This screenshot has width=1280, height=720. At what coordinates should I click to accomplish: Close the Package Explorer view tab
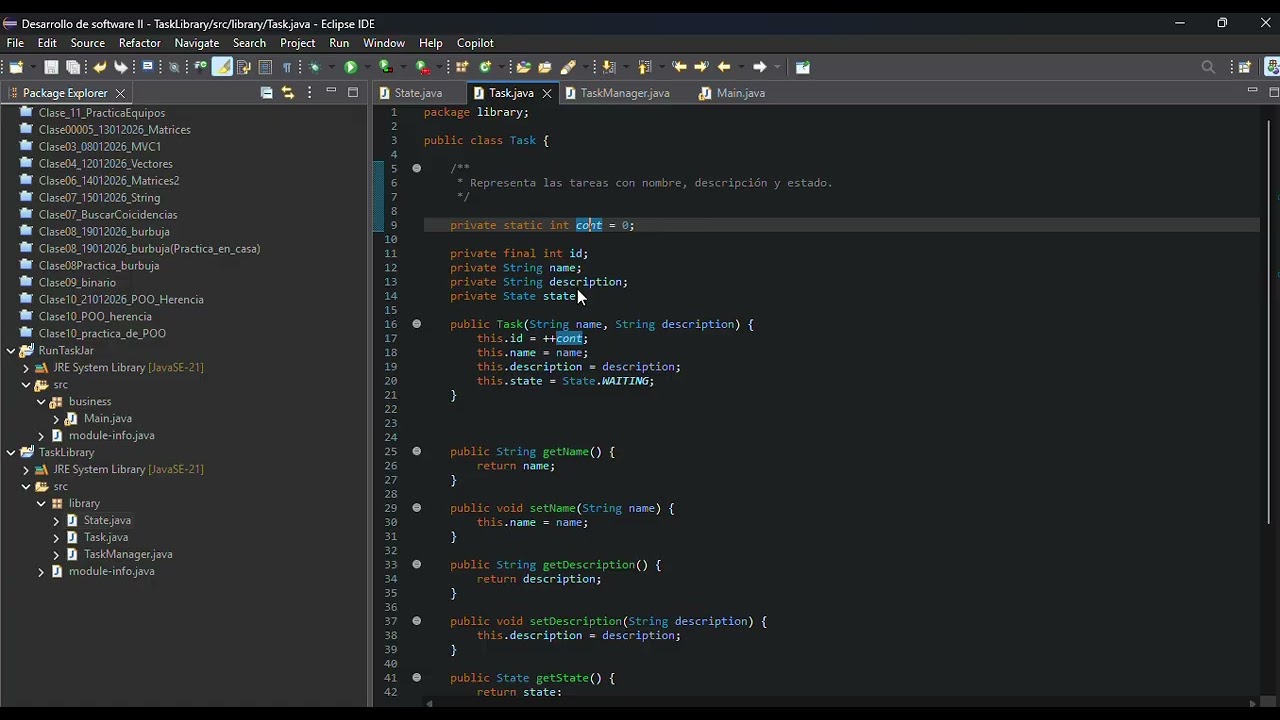(120, 93)
